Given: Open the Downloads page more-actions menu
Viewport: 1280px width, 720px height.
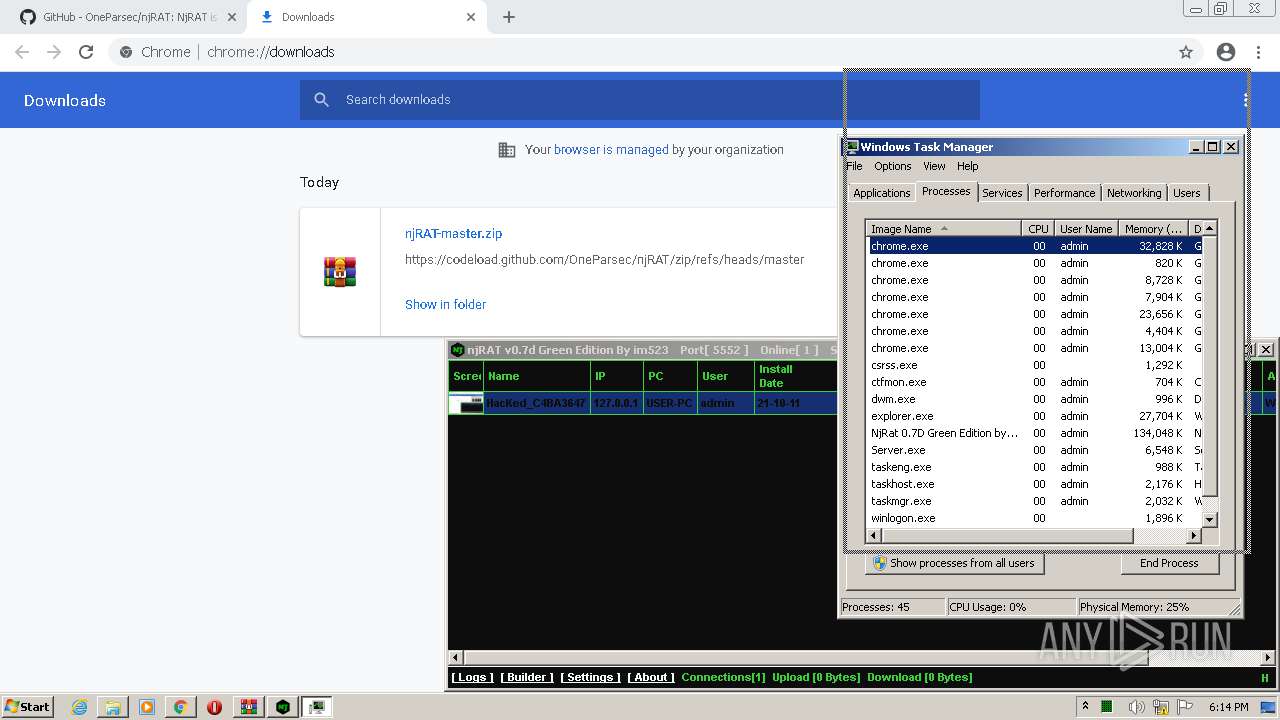Looking at the screenshot, I should tap(1246, 100).
